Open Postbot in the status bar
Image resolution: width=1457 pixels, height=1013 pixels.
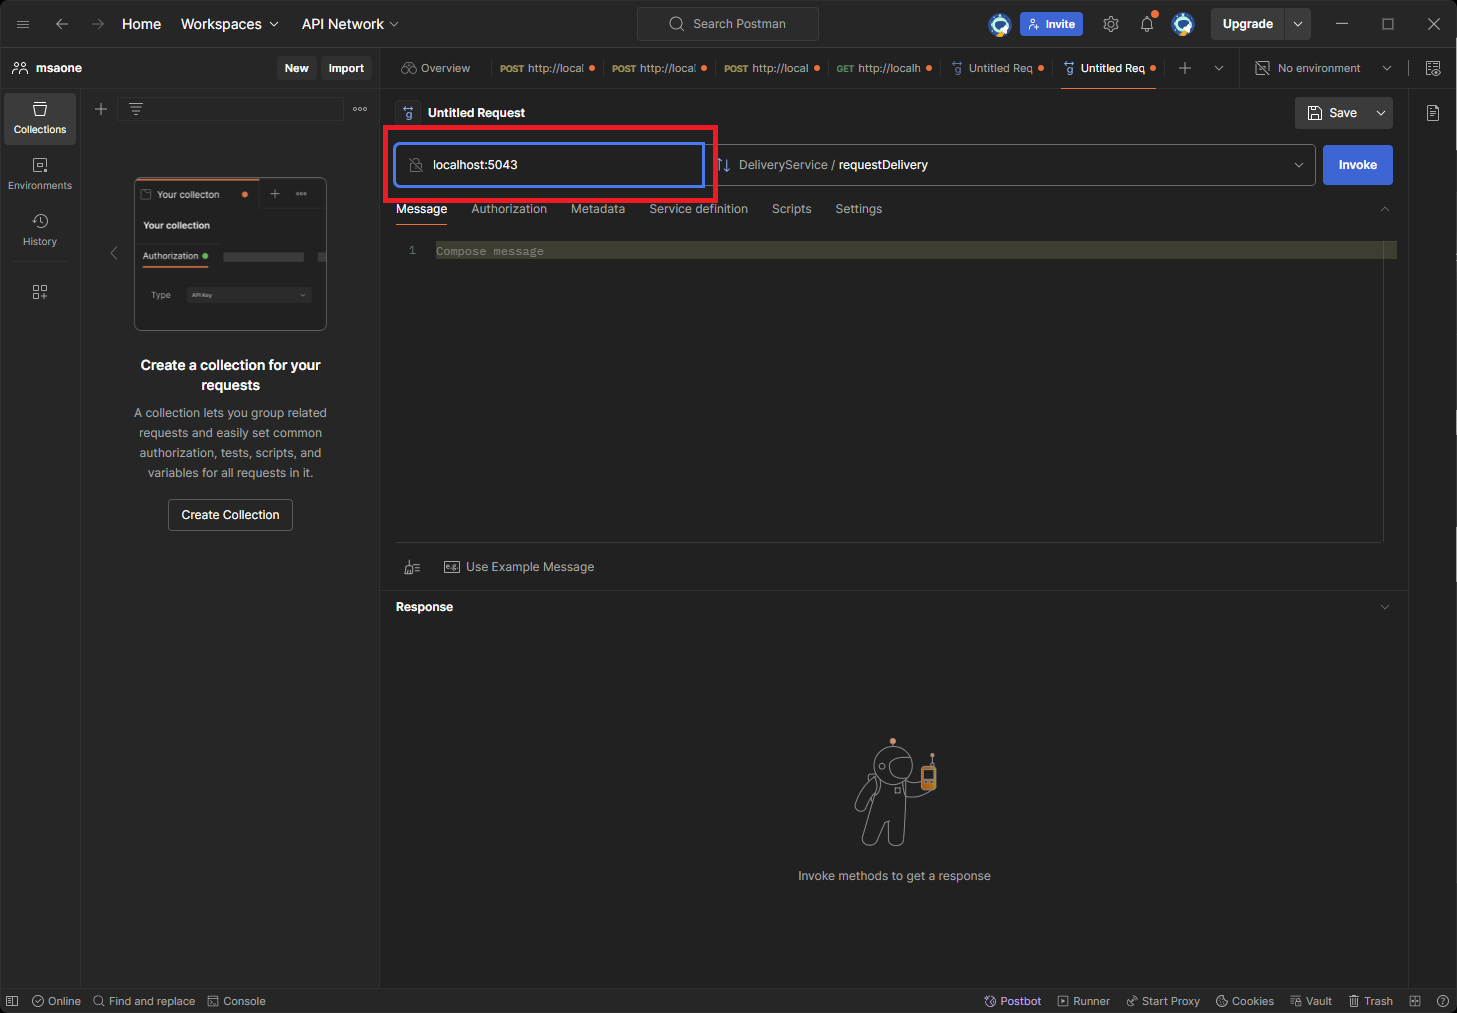click(x=1012, y=1001)
